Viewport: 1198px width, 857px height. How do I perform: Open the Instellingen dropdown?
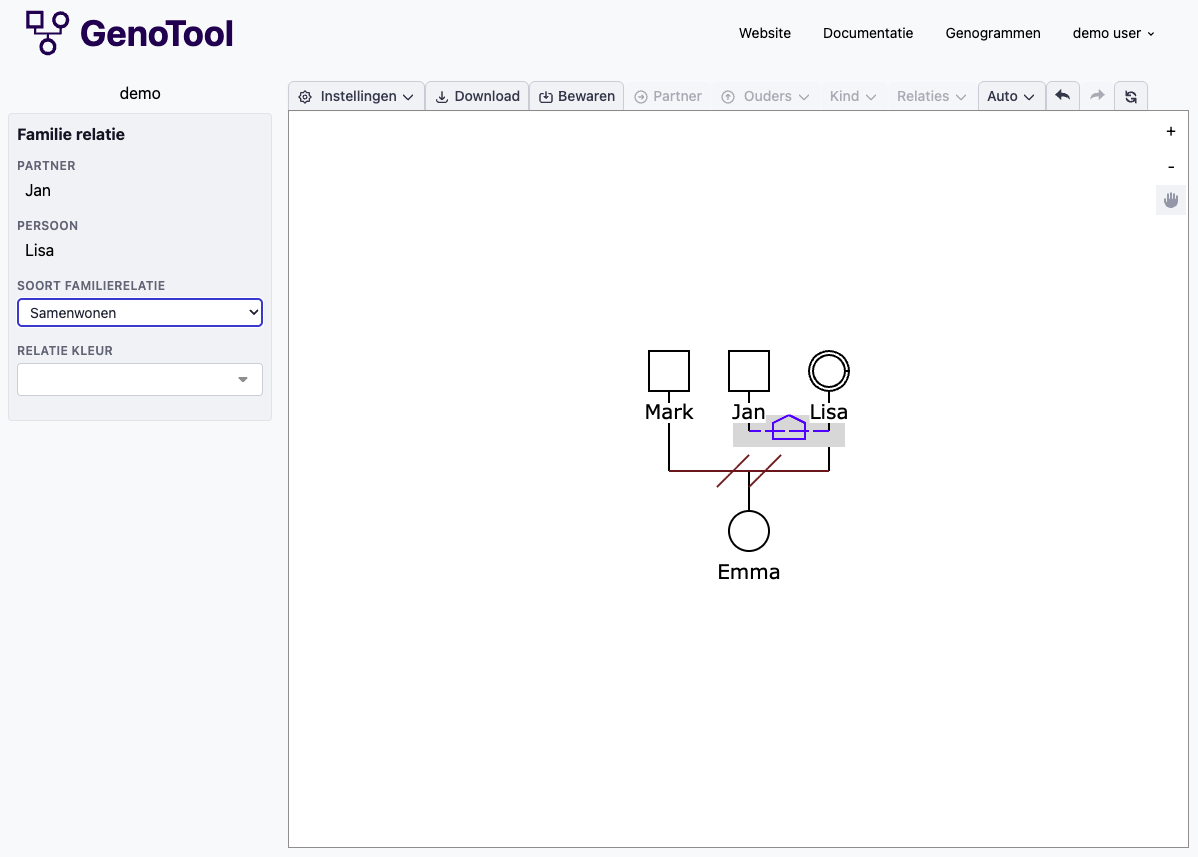click(x=356, y=96)
